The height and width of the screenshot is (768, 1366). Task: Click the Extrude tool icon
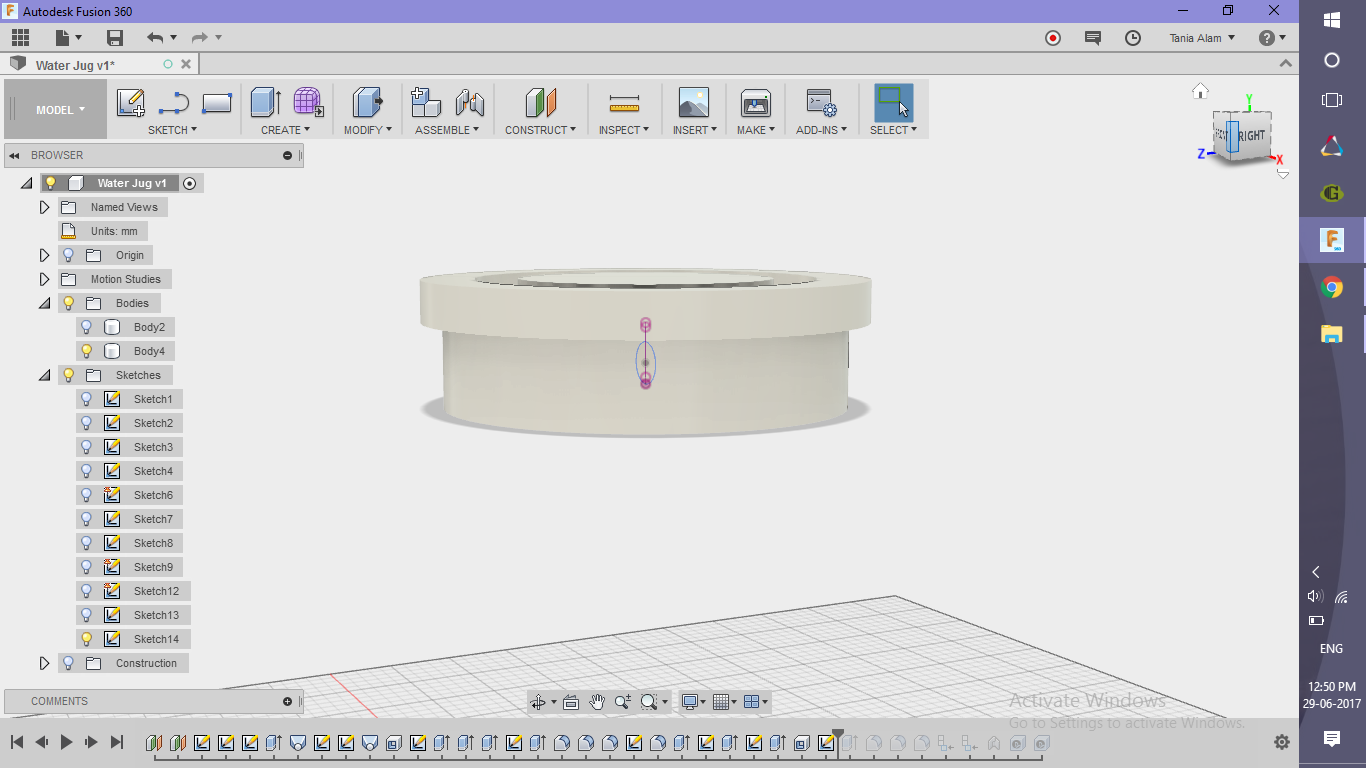[x=265, y=103]
